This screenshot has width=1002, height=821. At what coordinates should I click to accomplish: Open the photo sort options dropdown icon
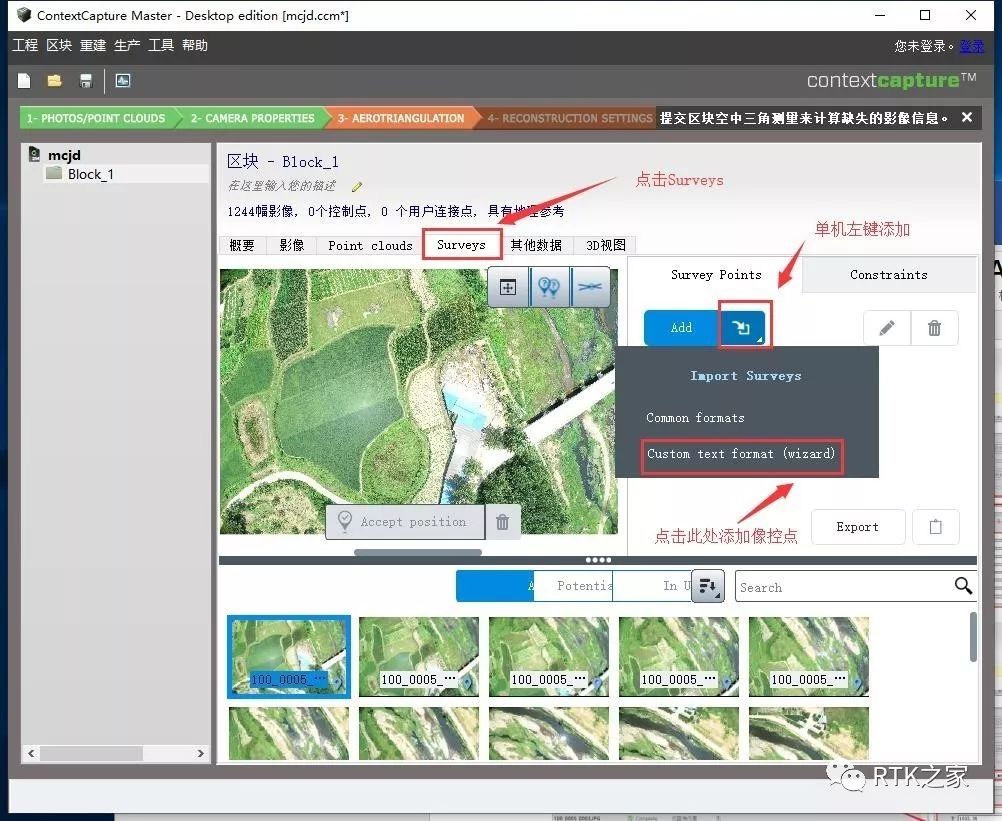708,586
